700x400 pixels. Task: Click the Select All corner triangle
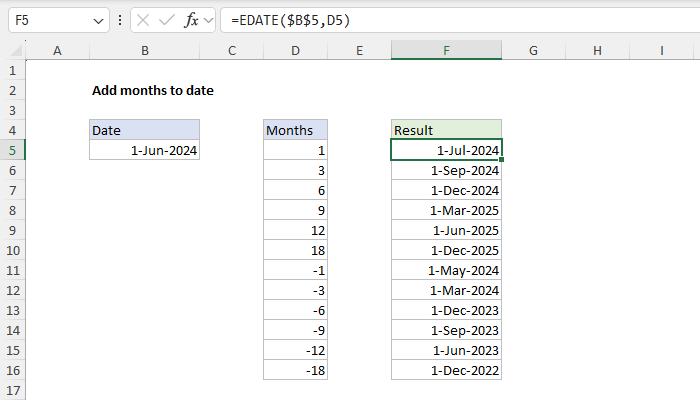click(x=16, y=50)
